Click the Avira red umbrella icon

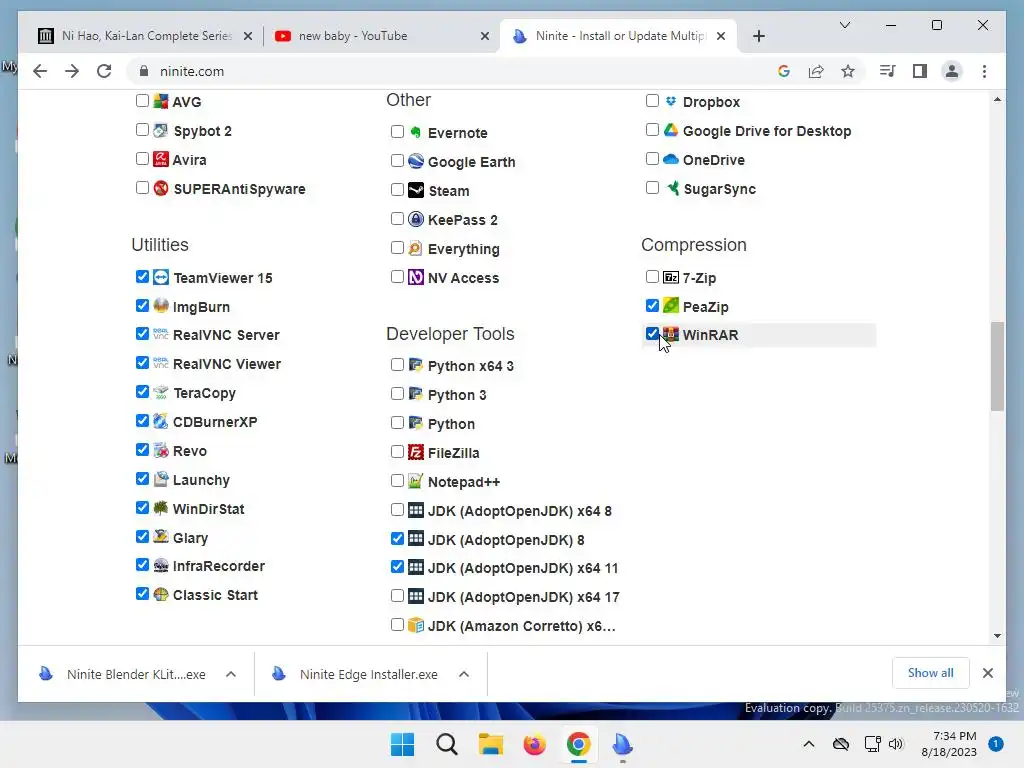(x=161, y=159)
